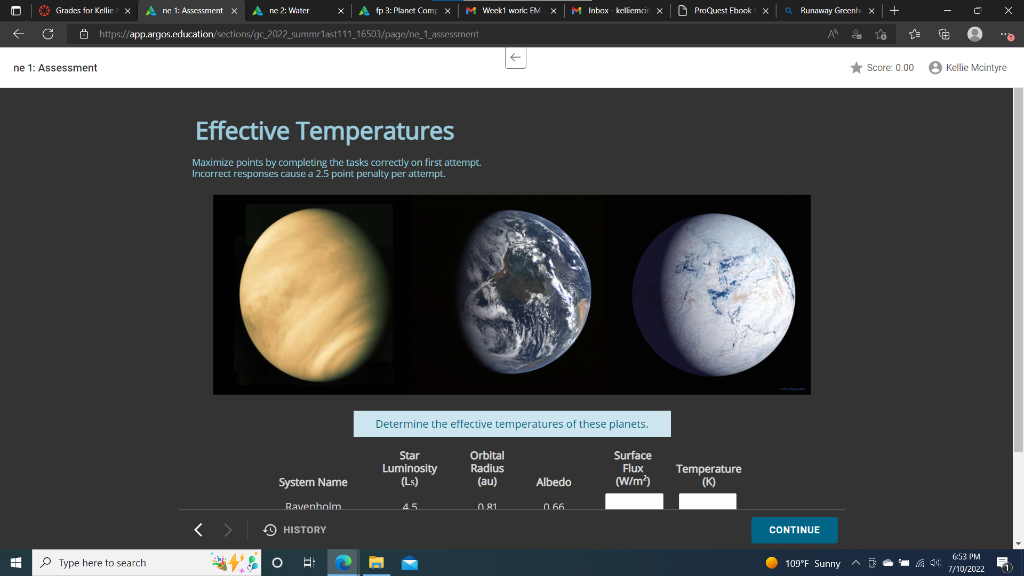Open the Collections icon

tap(944, 34)
